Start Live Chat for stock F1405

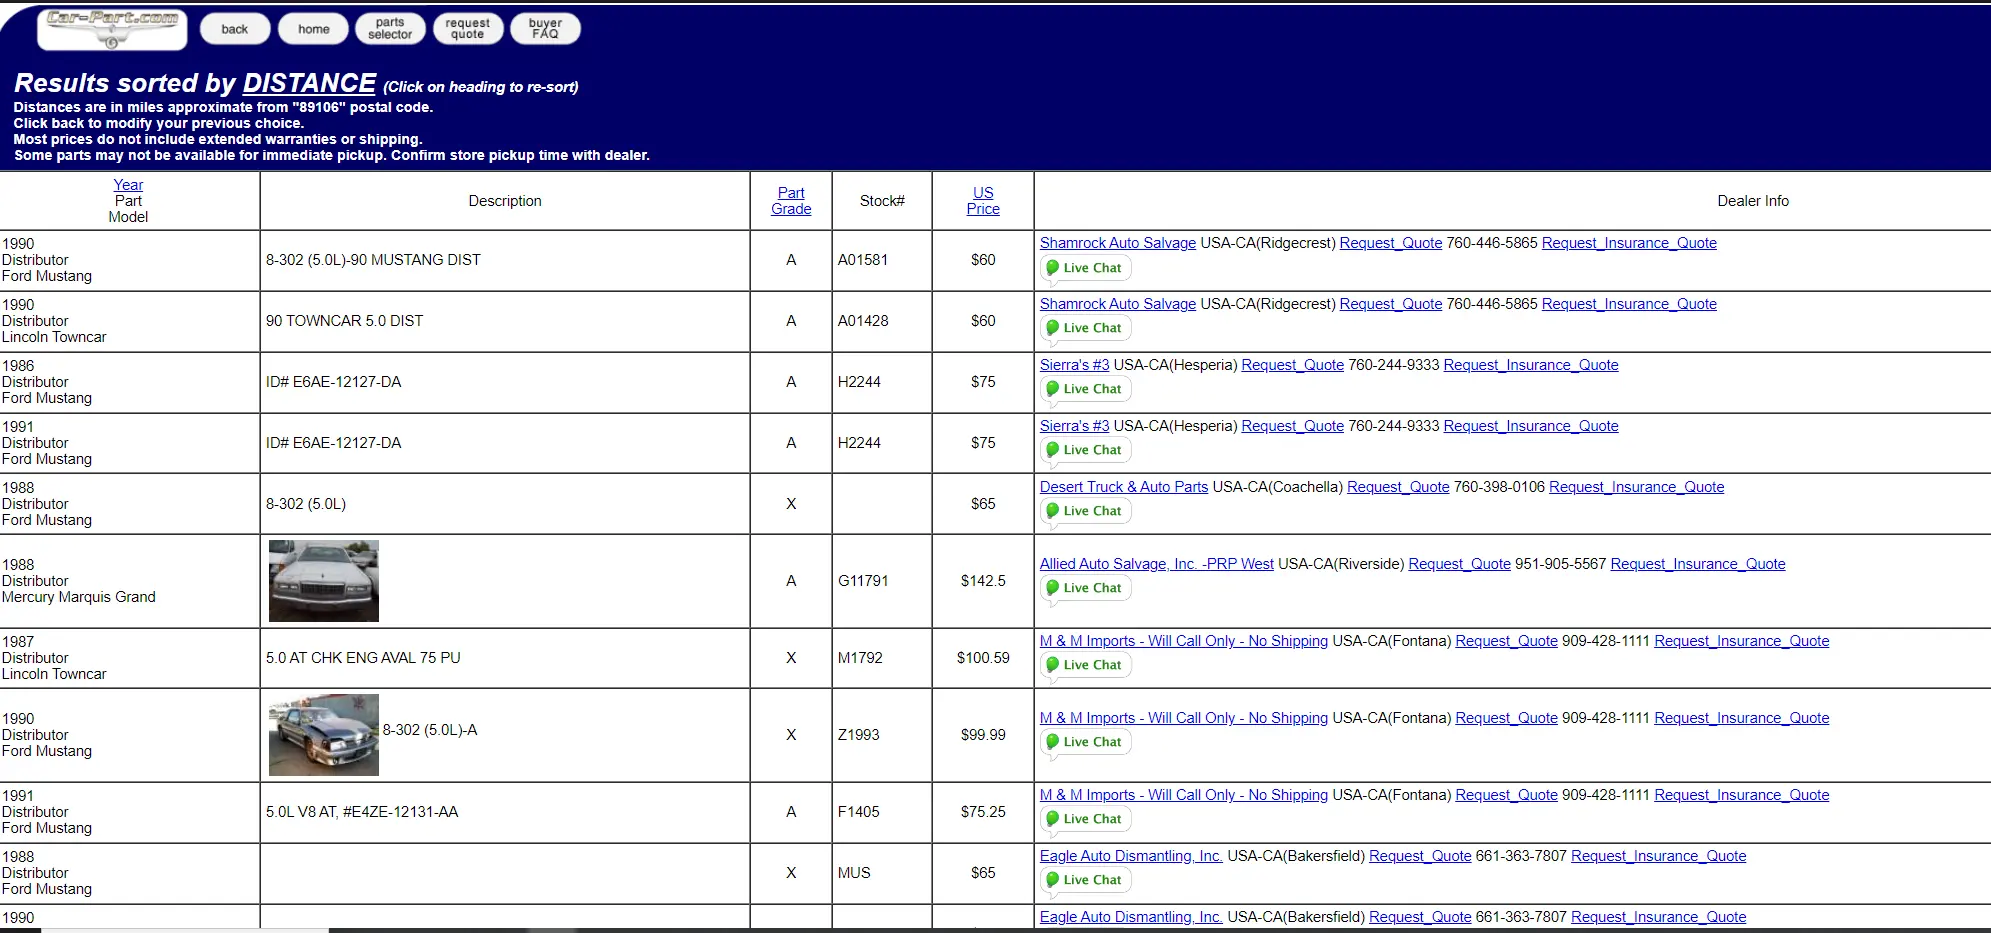tap(1085, 819)
